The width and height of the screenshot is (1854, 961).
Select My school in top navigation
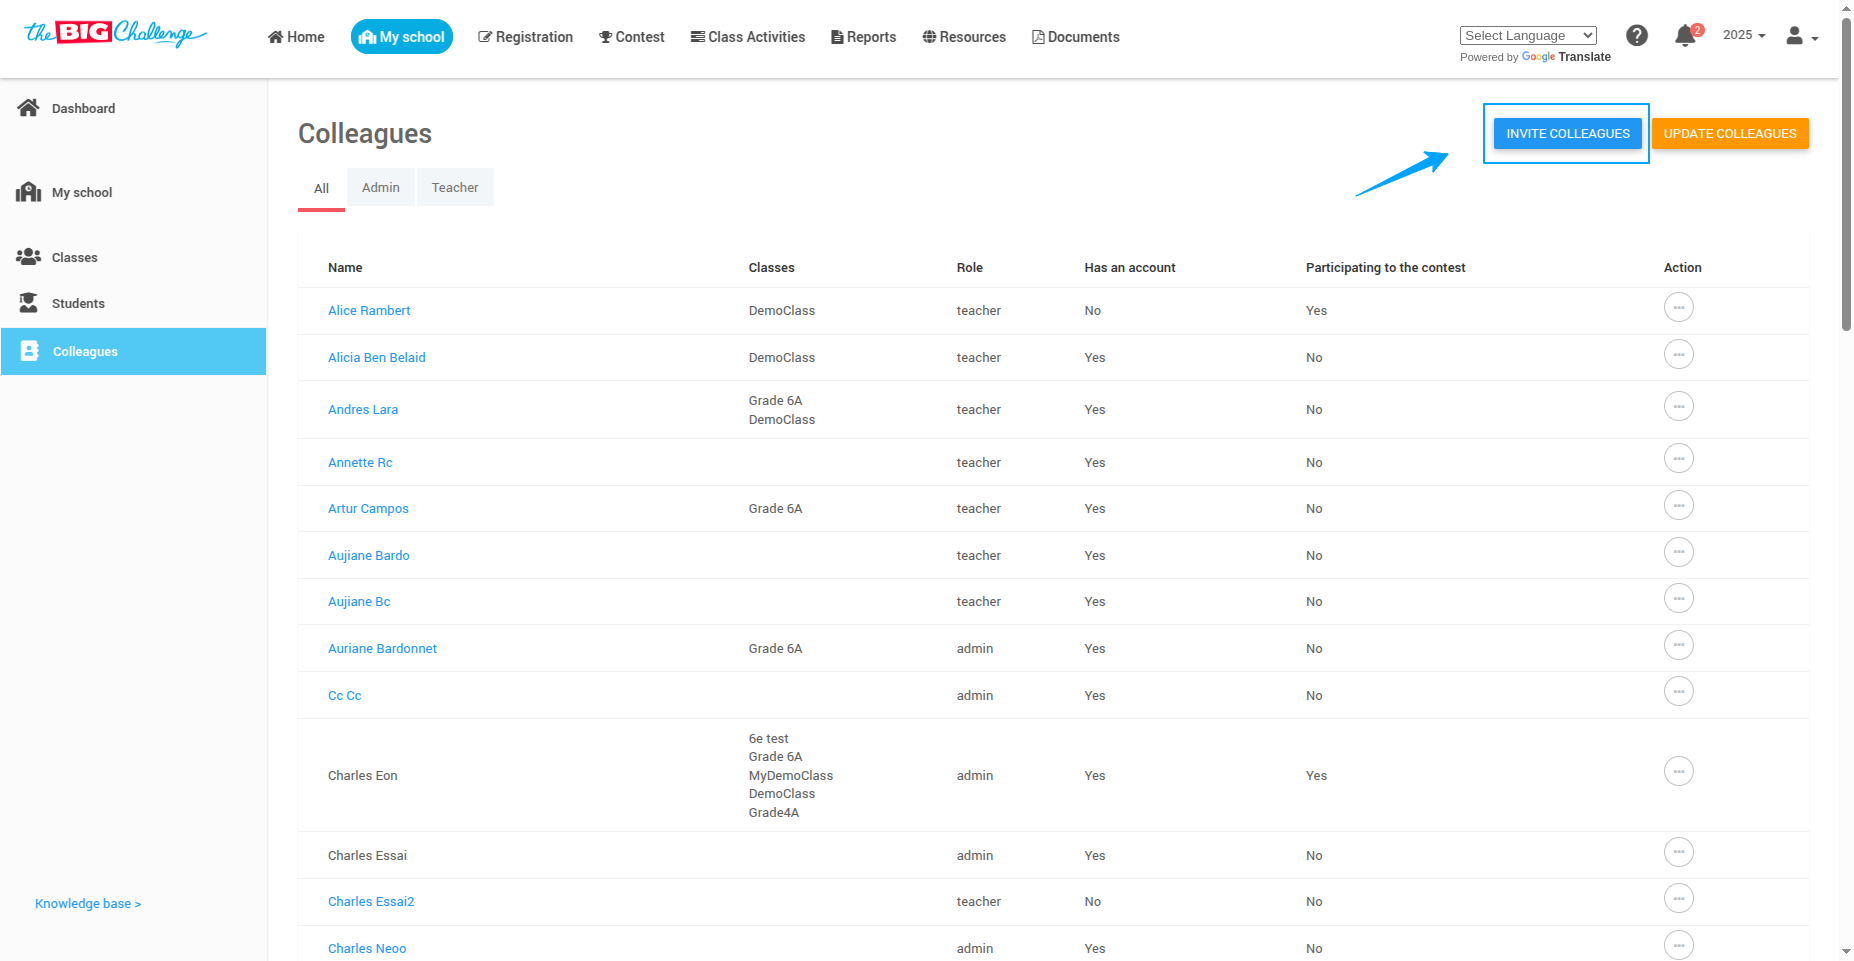pyautogui.click(x=402, y=37)
